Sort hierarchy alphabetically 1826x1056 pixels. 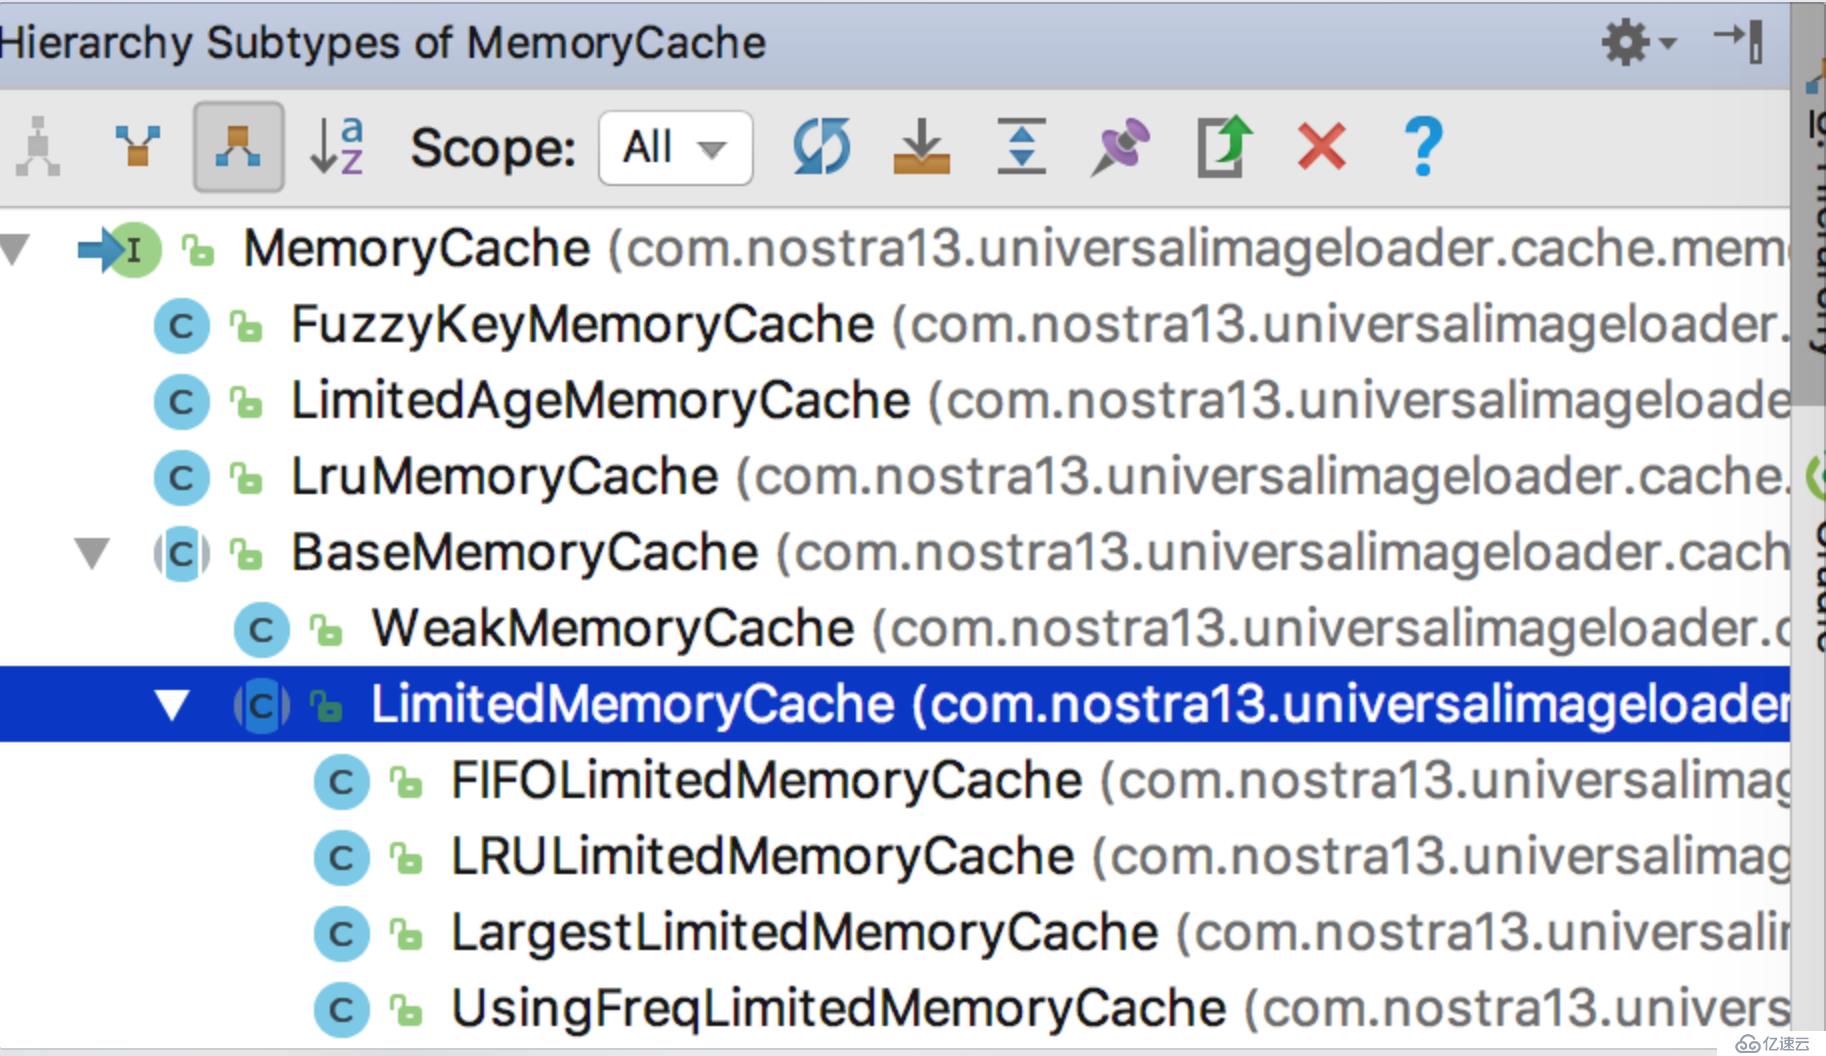point(337,147)
